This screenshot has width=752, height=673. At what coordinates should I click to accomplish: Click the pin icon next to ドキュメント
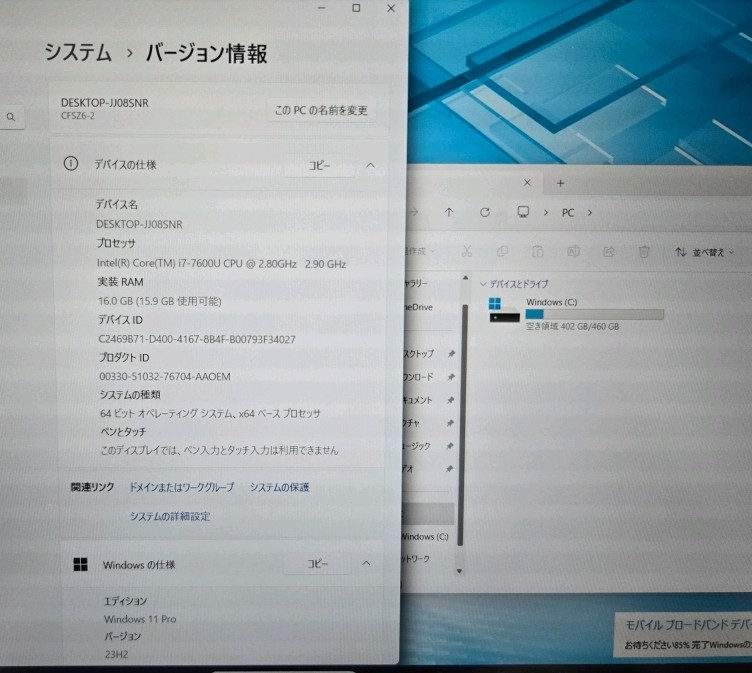coord(450,400)
